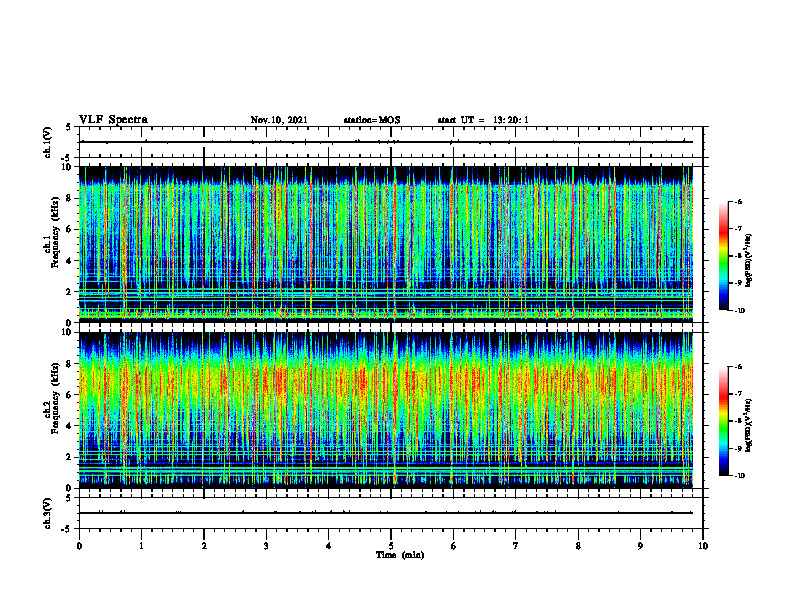Viewport: 792px width, 612px height.
Task: Click the ch.2 spectrogram color bar
Action: (723, 421)
